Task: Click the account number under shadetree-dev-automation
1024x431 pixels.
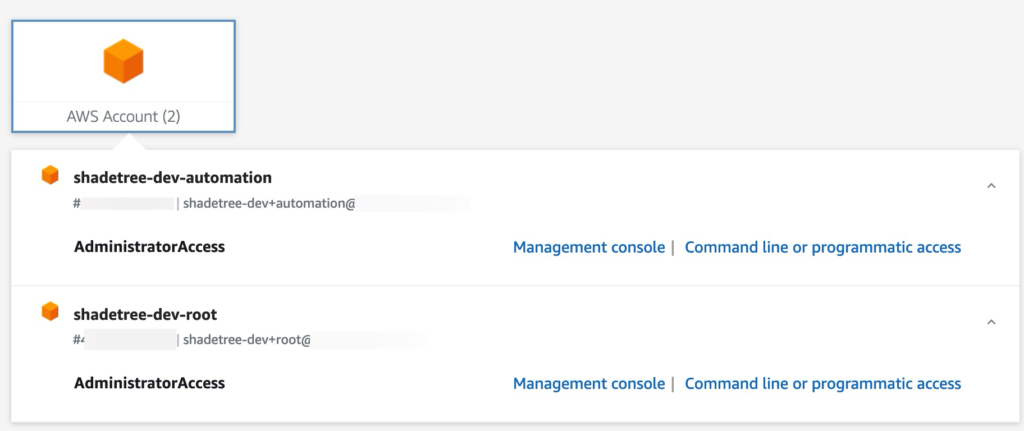Action: [x=125, y=204]
